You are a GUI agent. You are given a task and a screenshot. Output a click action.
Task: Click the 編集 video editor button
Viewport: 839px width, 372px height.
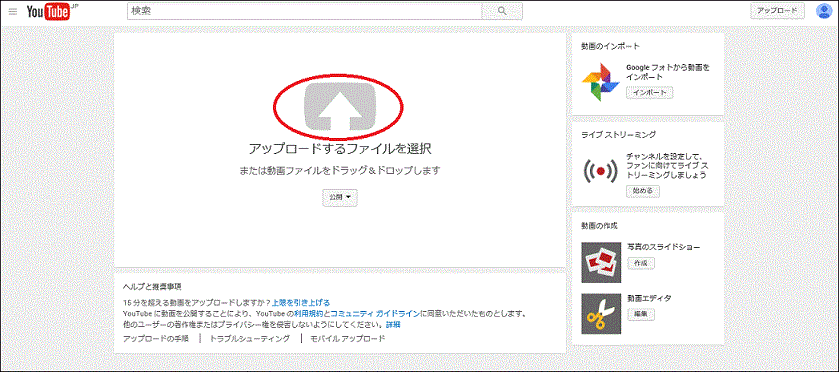pos(640,314)
